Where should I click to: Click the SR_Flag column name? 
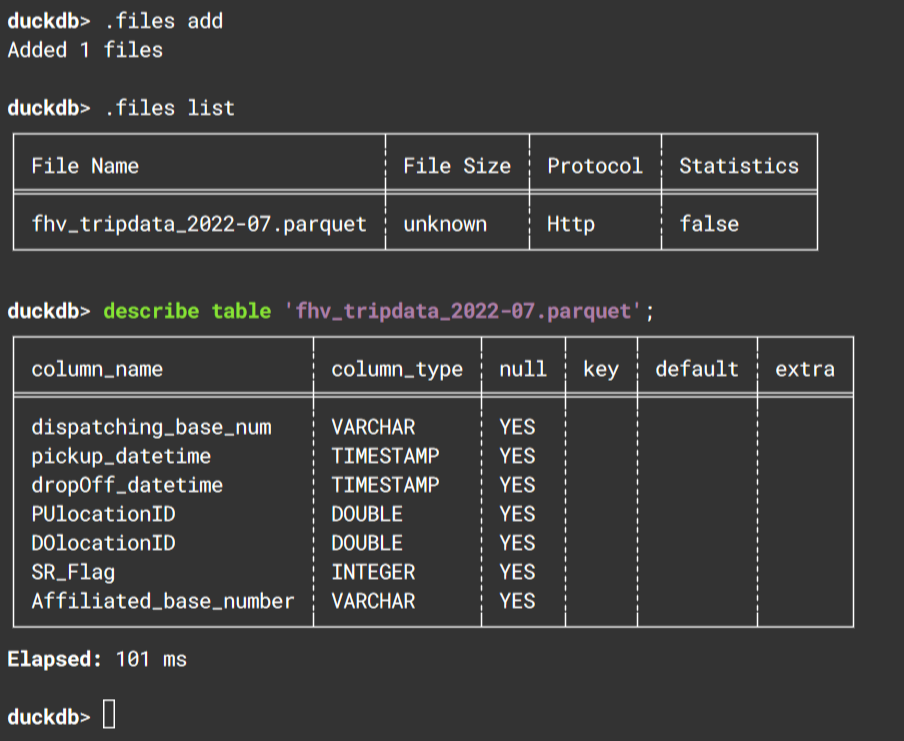coord(73,572)
